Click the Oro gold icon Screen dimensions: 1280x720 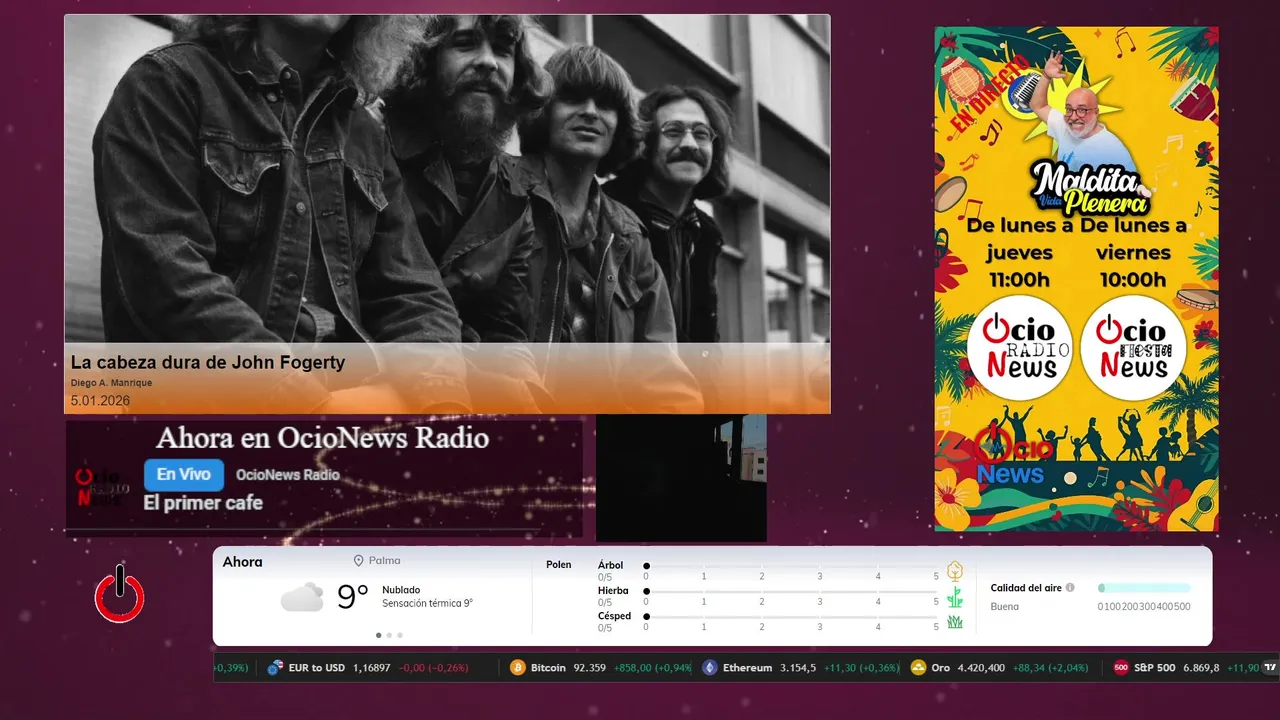coord(918,668)
